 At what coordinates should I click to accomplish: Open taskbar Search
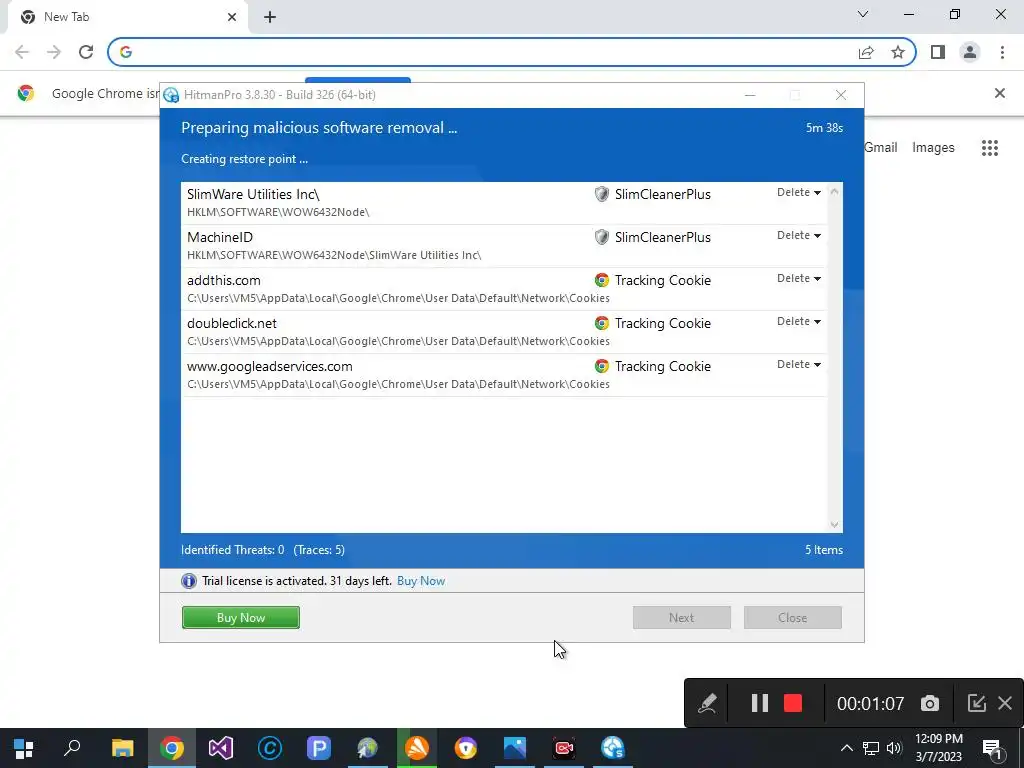[72, 748]
